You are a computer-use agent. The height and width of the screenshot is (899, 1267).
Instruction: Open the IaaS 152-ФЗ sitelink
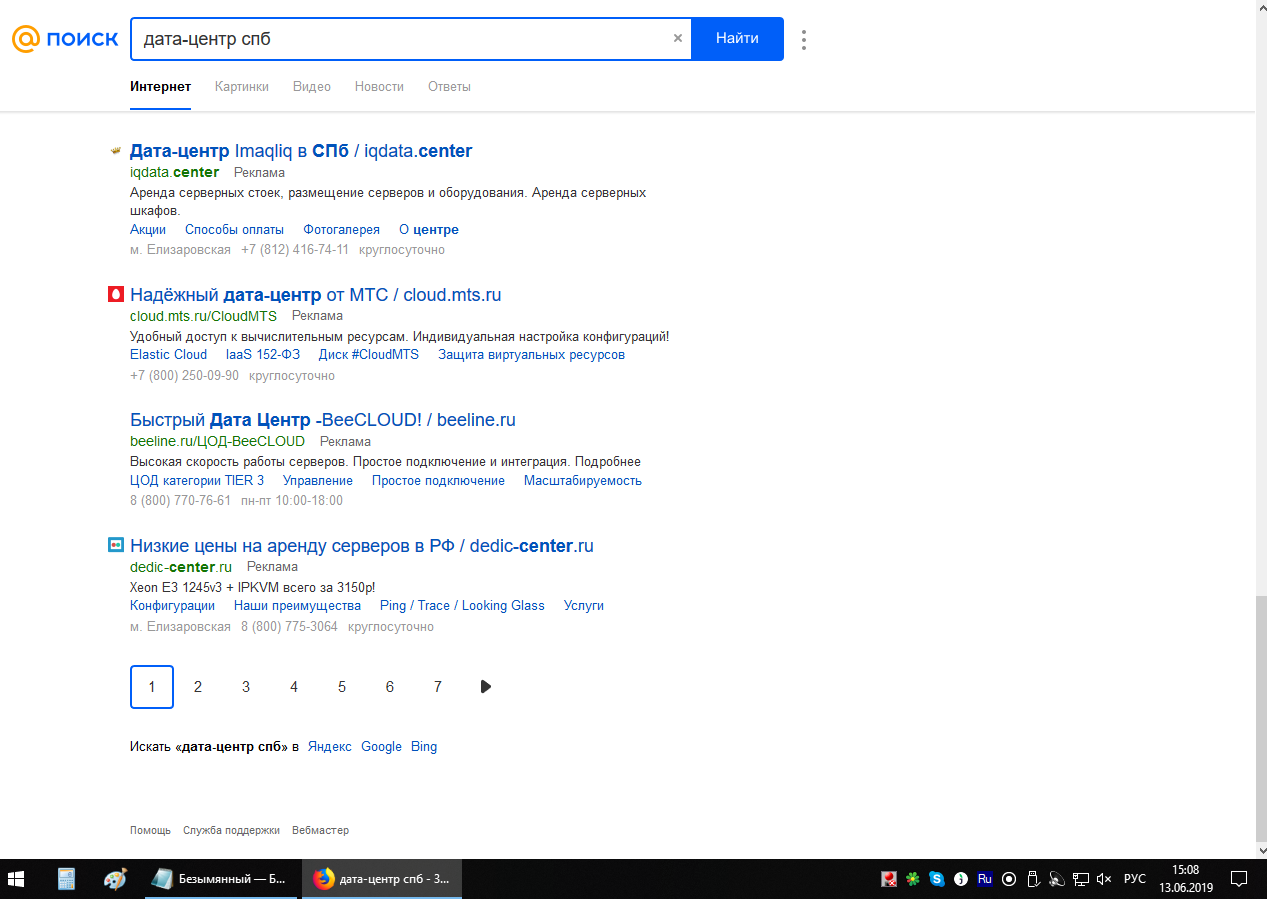(x=263, y=355)
